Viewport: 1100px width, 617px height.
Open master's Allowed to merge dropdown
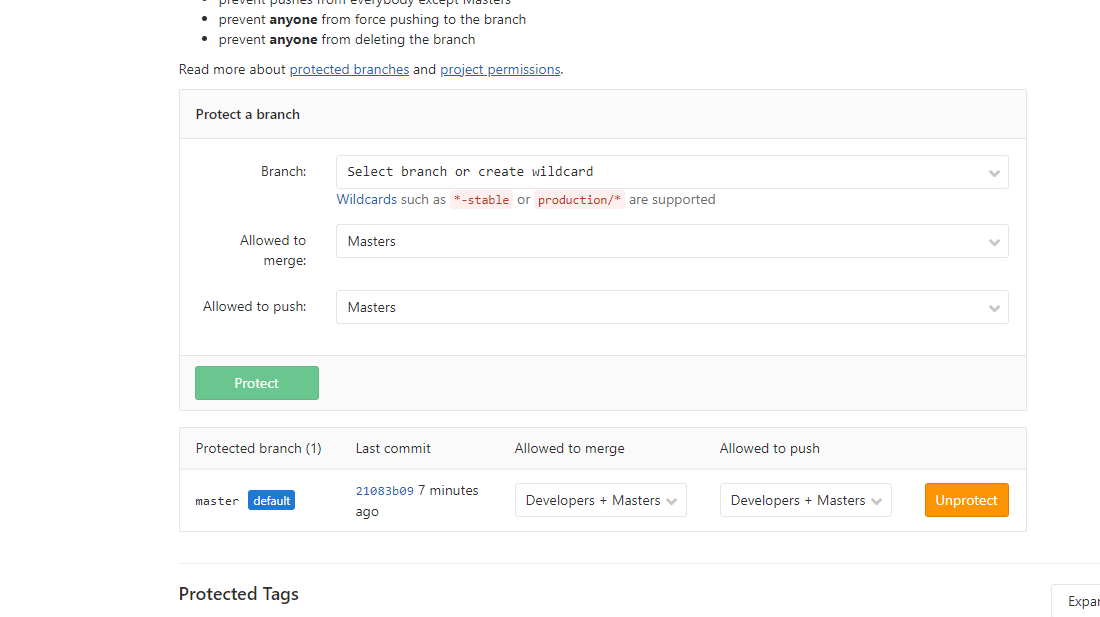tap(600, 500)
